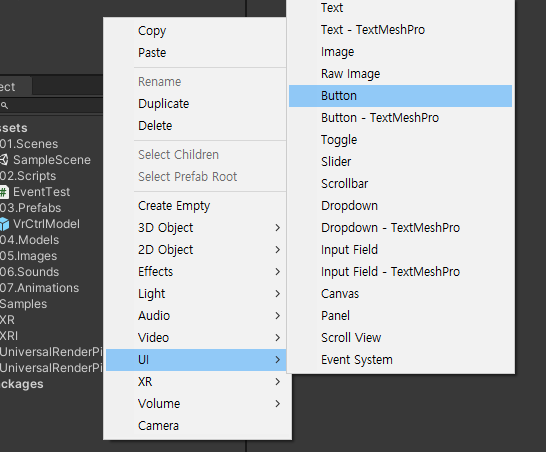The height and width of the screenshot is (452, 546).
Task: Select the 06.Sounds folder
Action: click(x=30, y=272)
